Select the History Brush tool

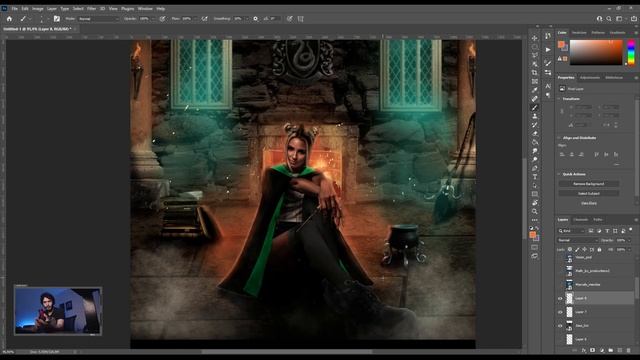(534, 125)
